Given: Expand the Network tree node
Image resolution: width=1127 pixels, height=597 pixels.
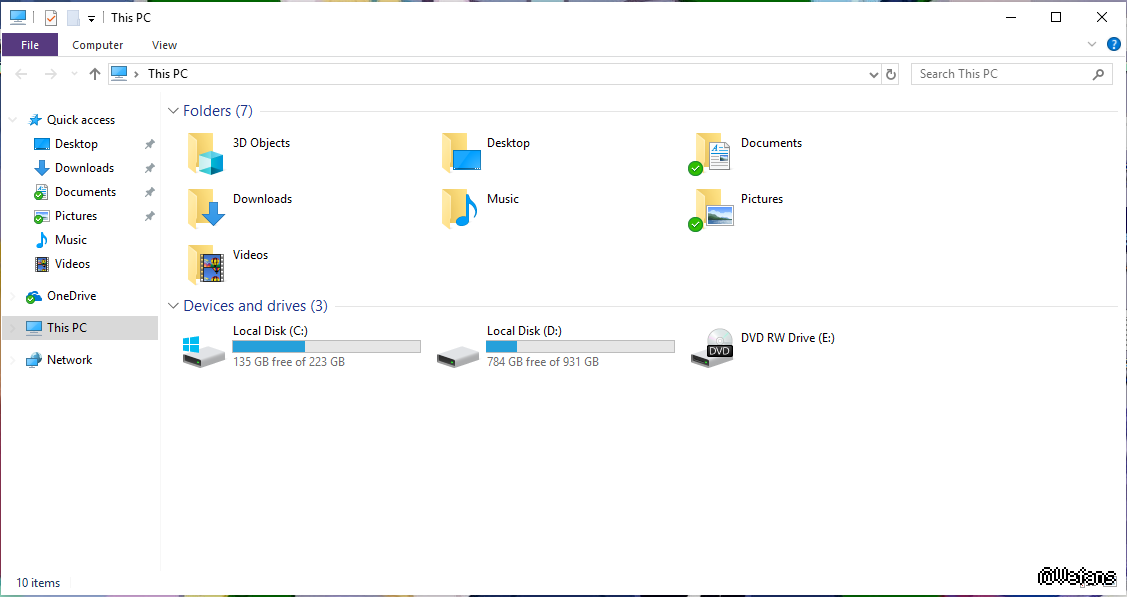Looking at the screenshot, I should 13,360.
